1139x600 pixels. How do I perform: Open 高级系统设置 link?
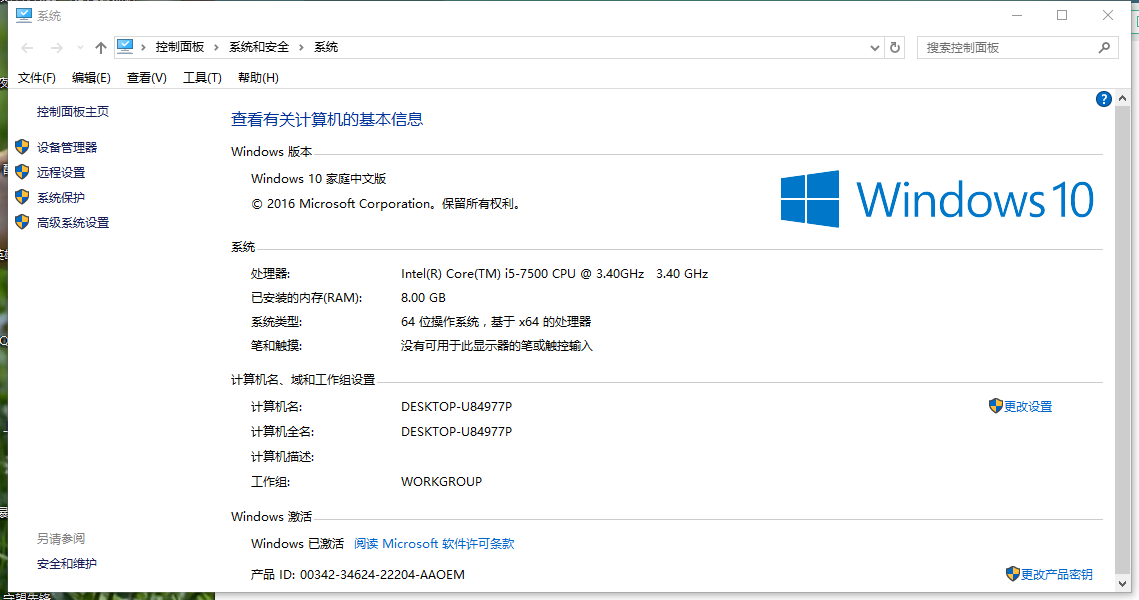pyautogui.click(x=73, y=222)
